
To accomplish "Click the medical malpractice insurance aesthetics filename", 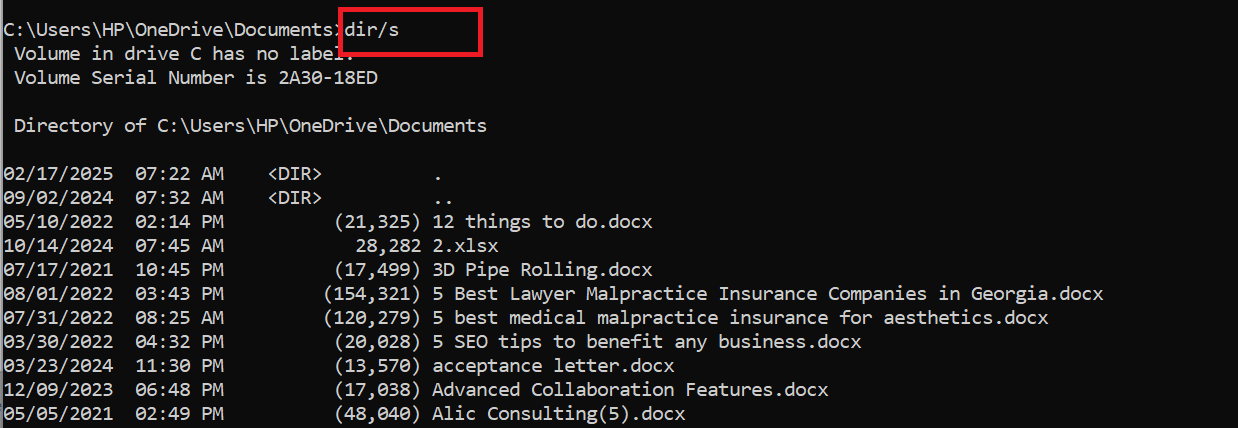I will pos(740,317).
